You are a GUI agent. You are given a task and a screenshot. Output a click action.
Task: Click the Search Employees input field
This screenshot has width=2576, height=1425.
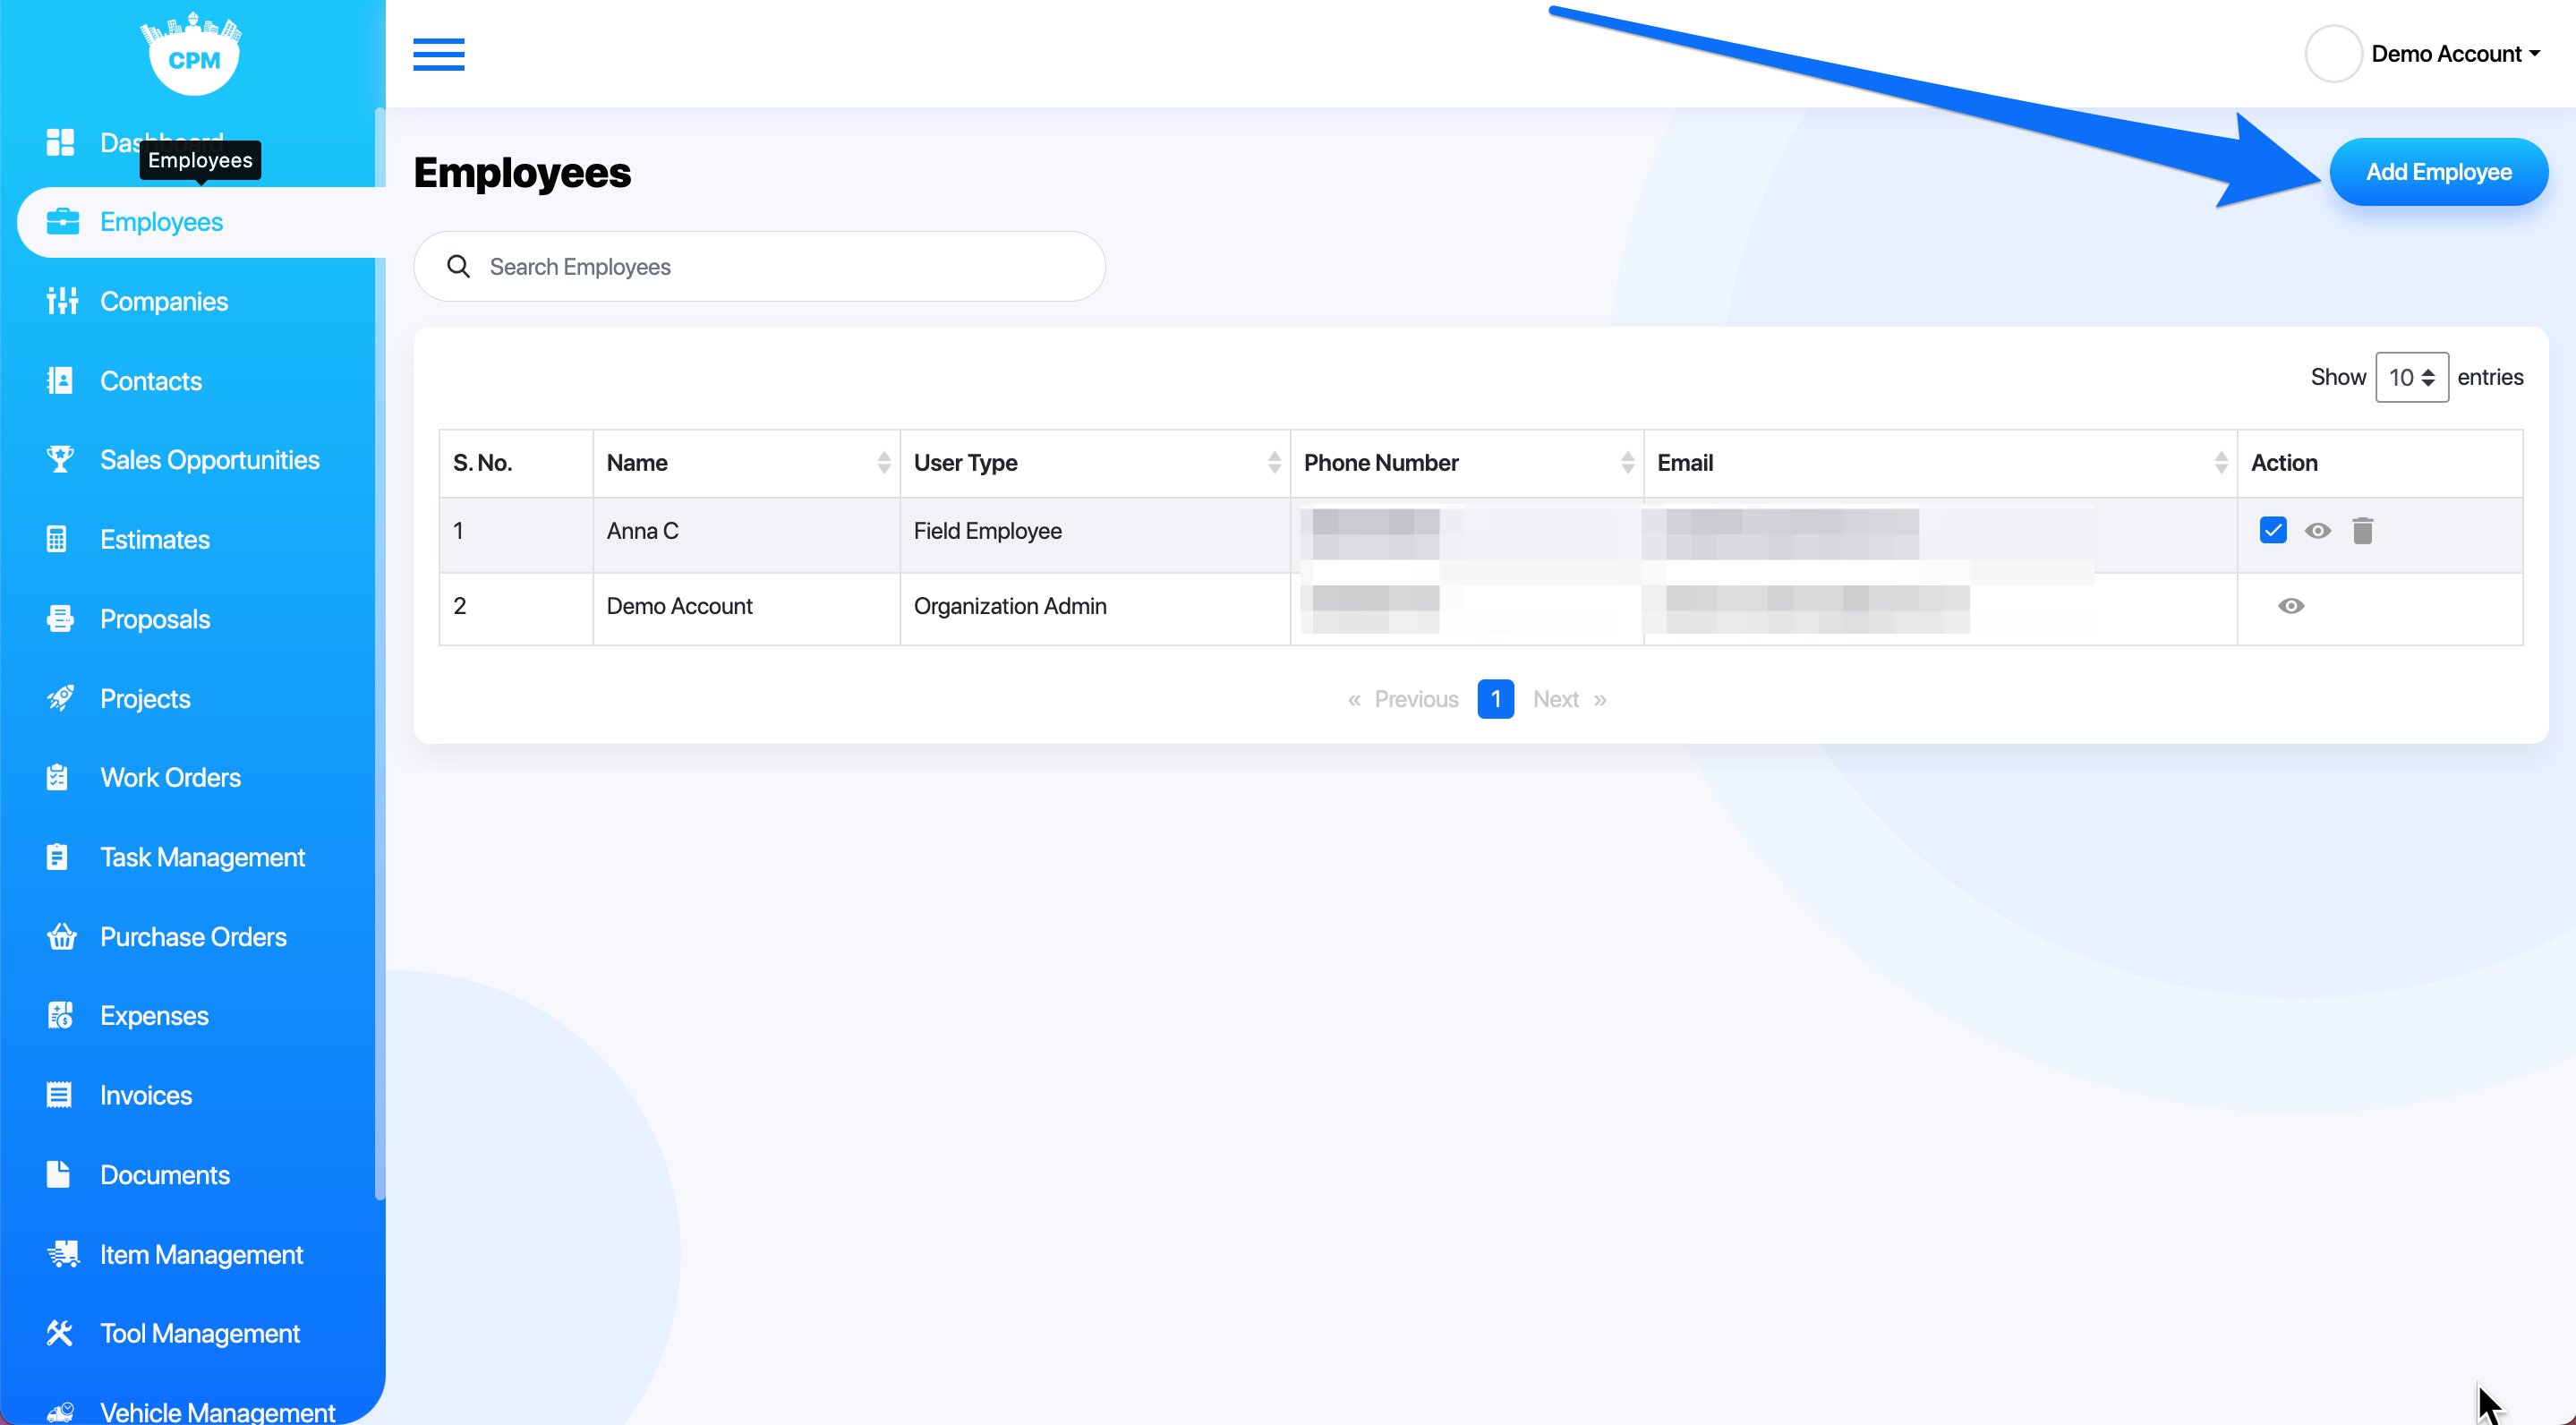(759, 266)
